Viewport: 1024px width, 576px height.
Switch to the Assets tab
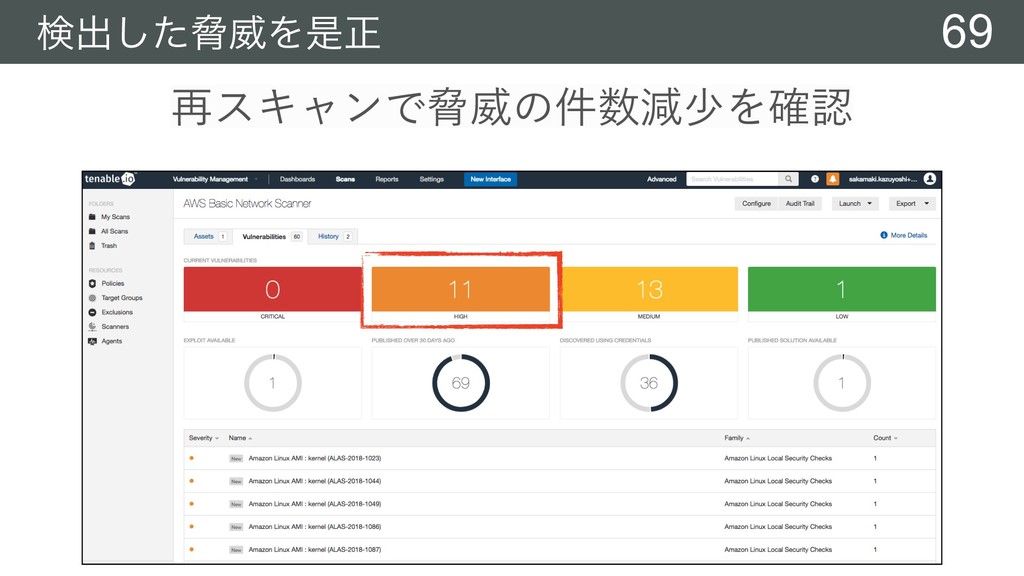click(x=208, y=236)
